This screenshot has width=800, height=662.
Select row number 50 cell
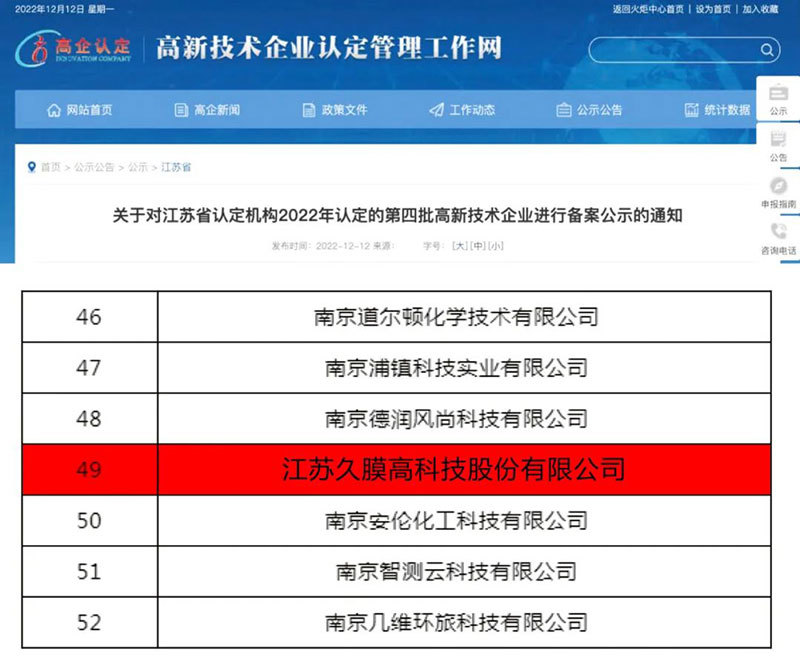point(89,521)
